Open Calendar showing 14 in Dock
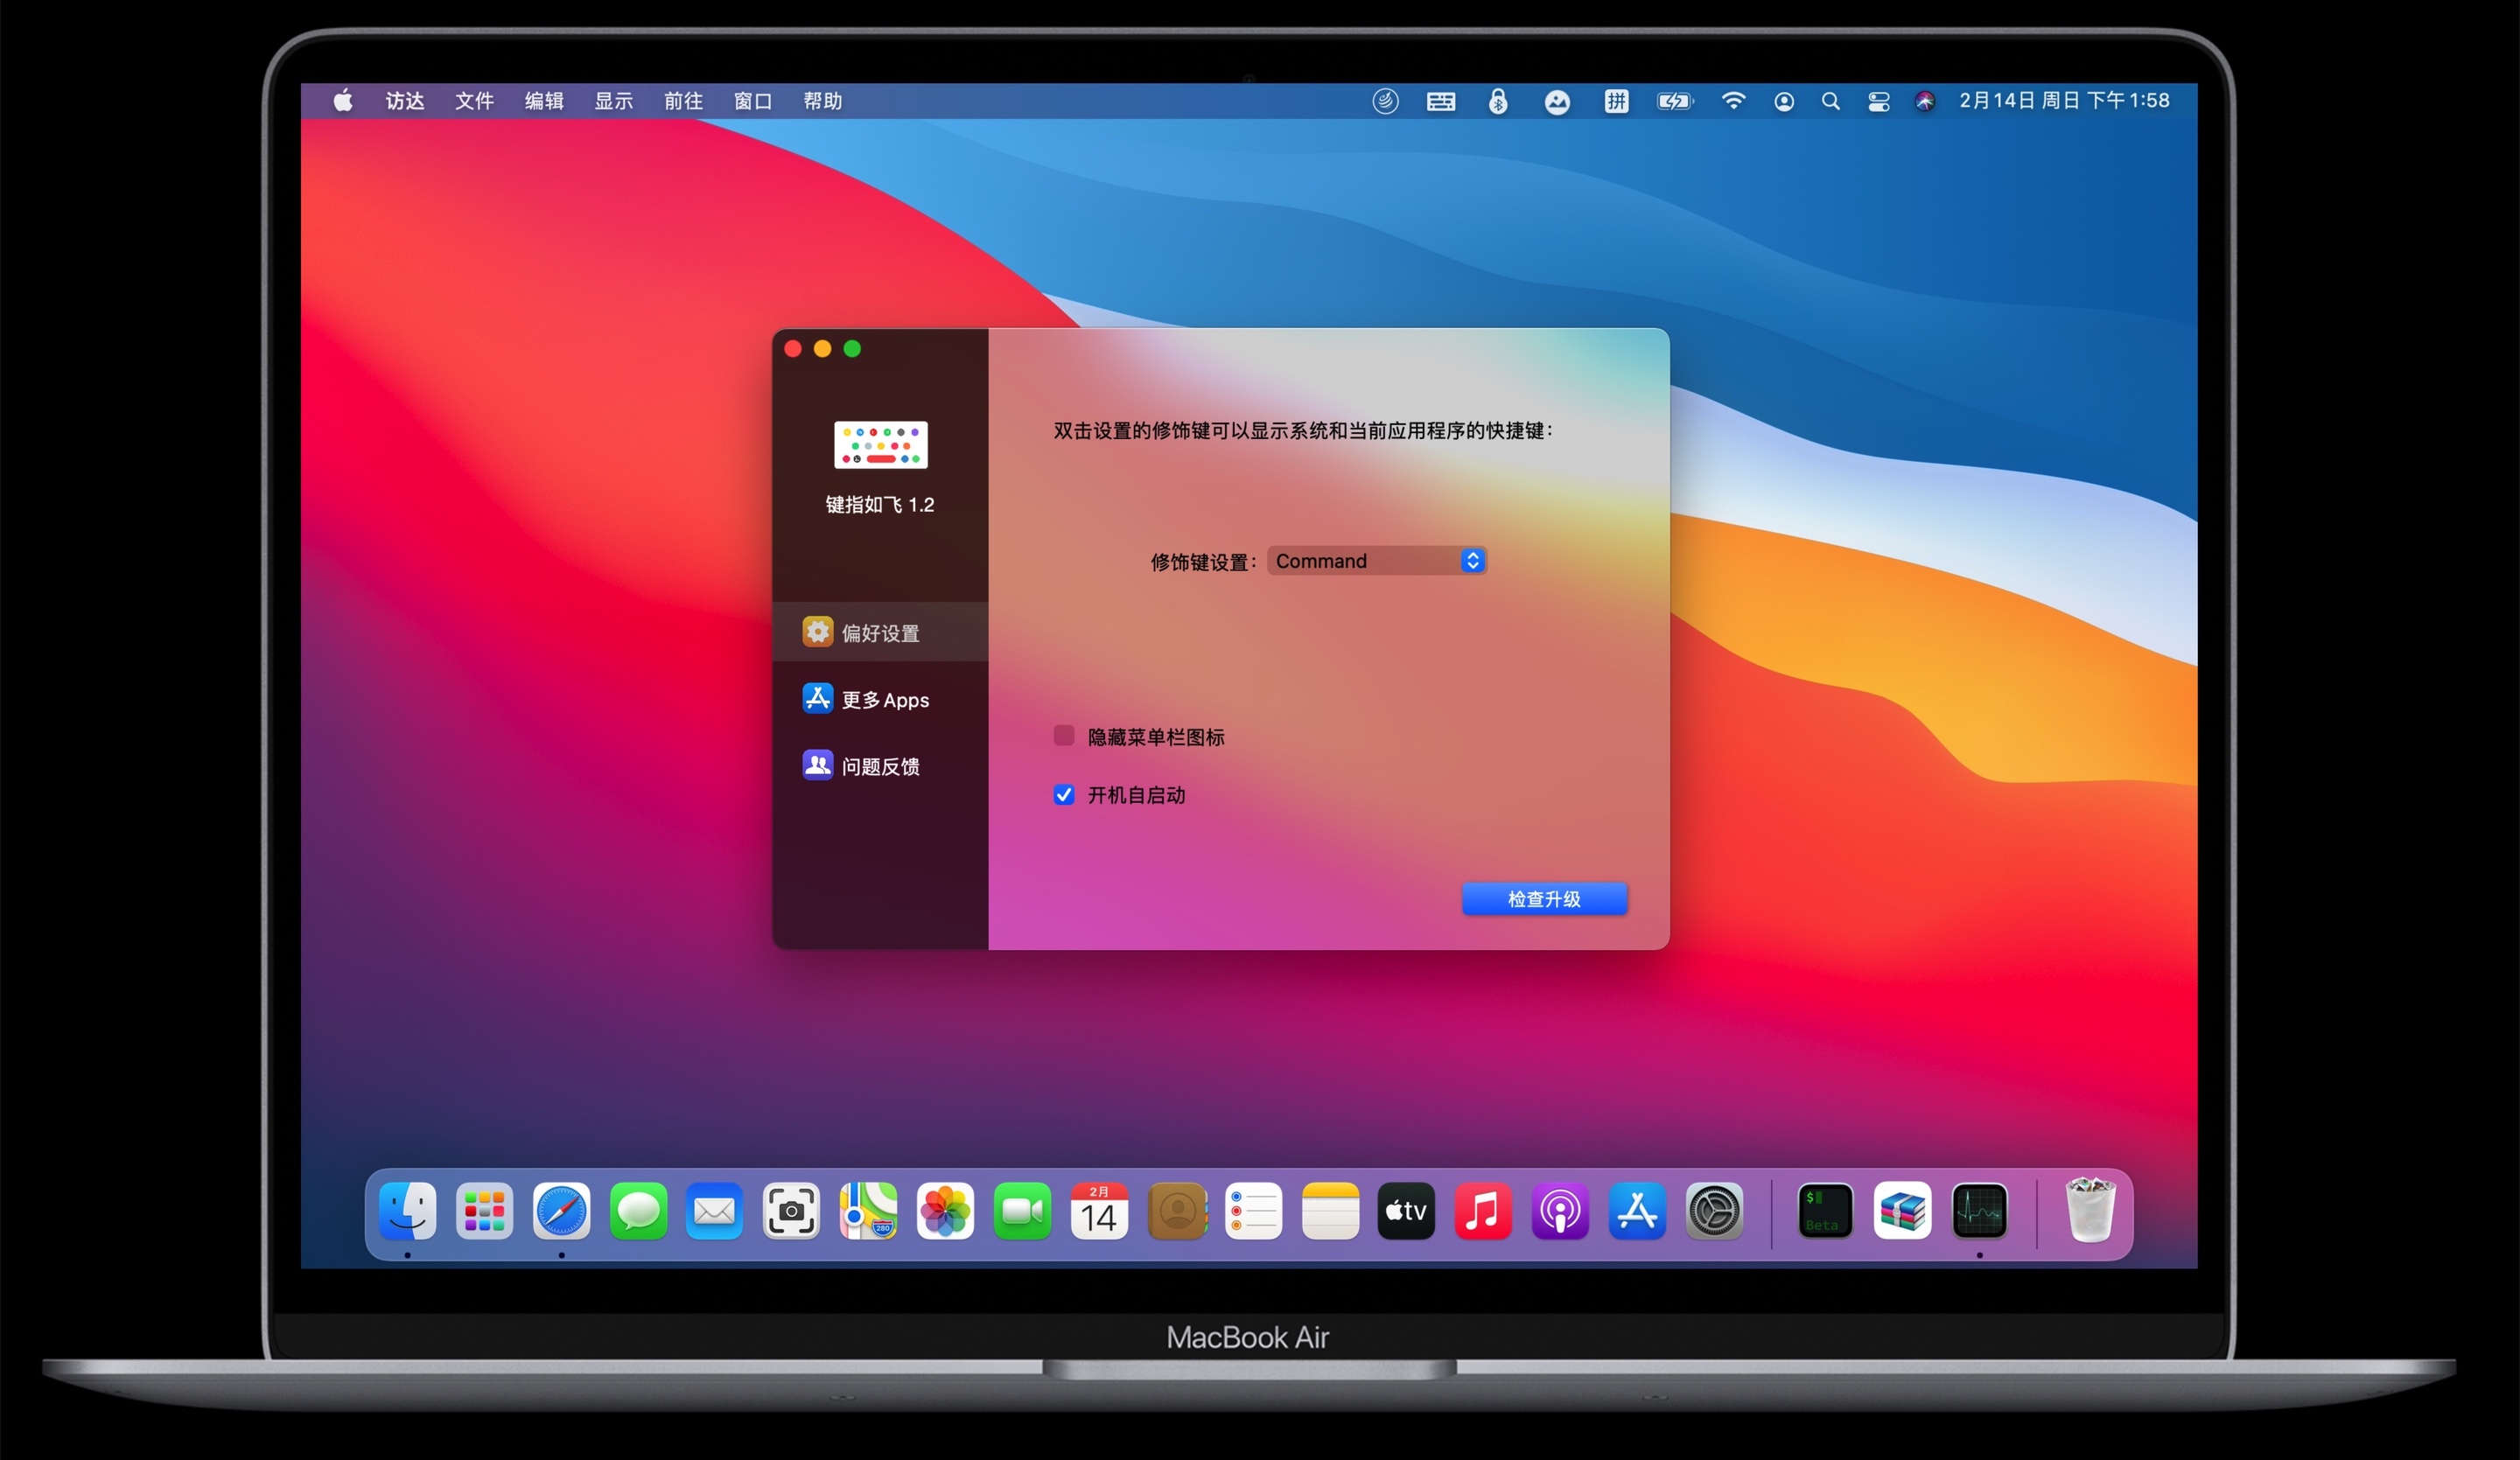 click(x=1099, y=1211)
